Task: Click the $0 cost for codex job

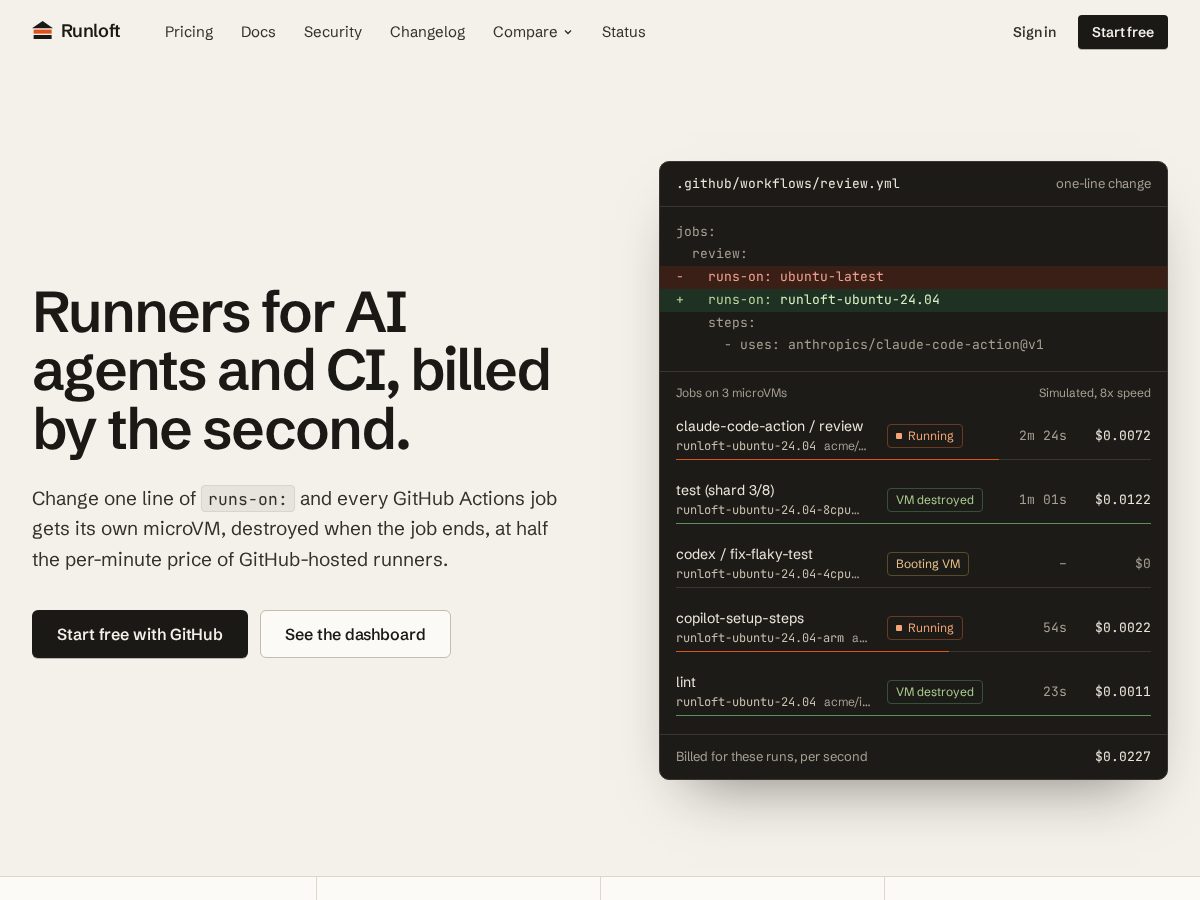Action: pos(1143,564)
